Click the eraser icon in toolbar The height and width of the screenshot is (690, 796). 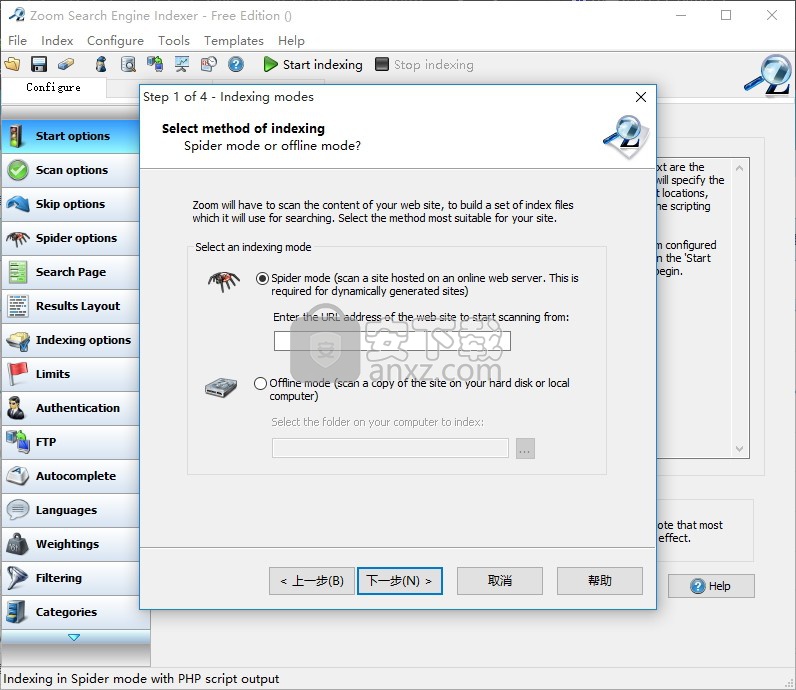pos(66,64)
